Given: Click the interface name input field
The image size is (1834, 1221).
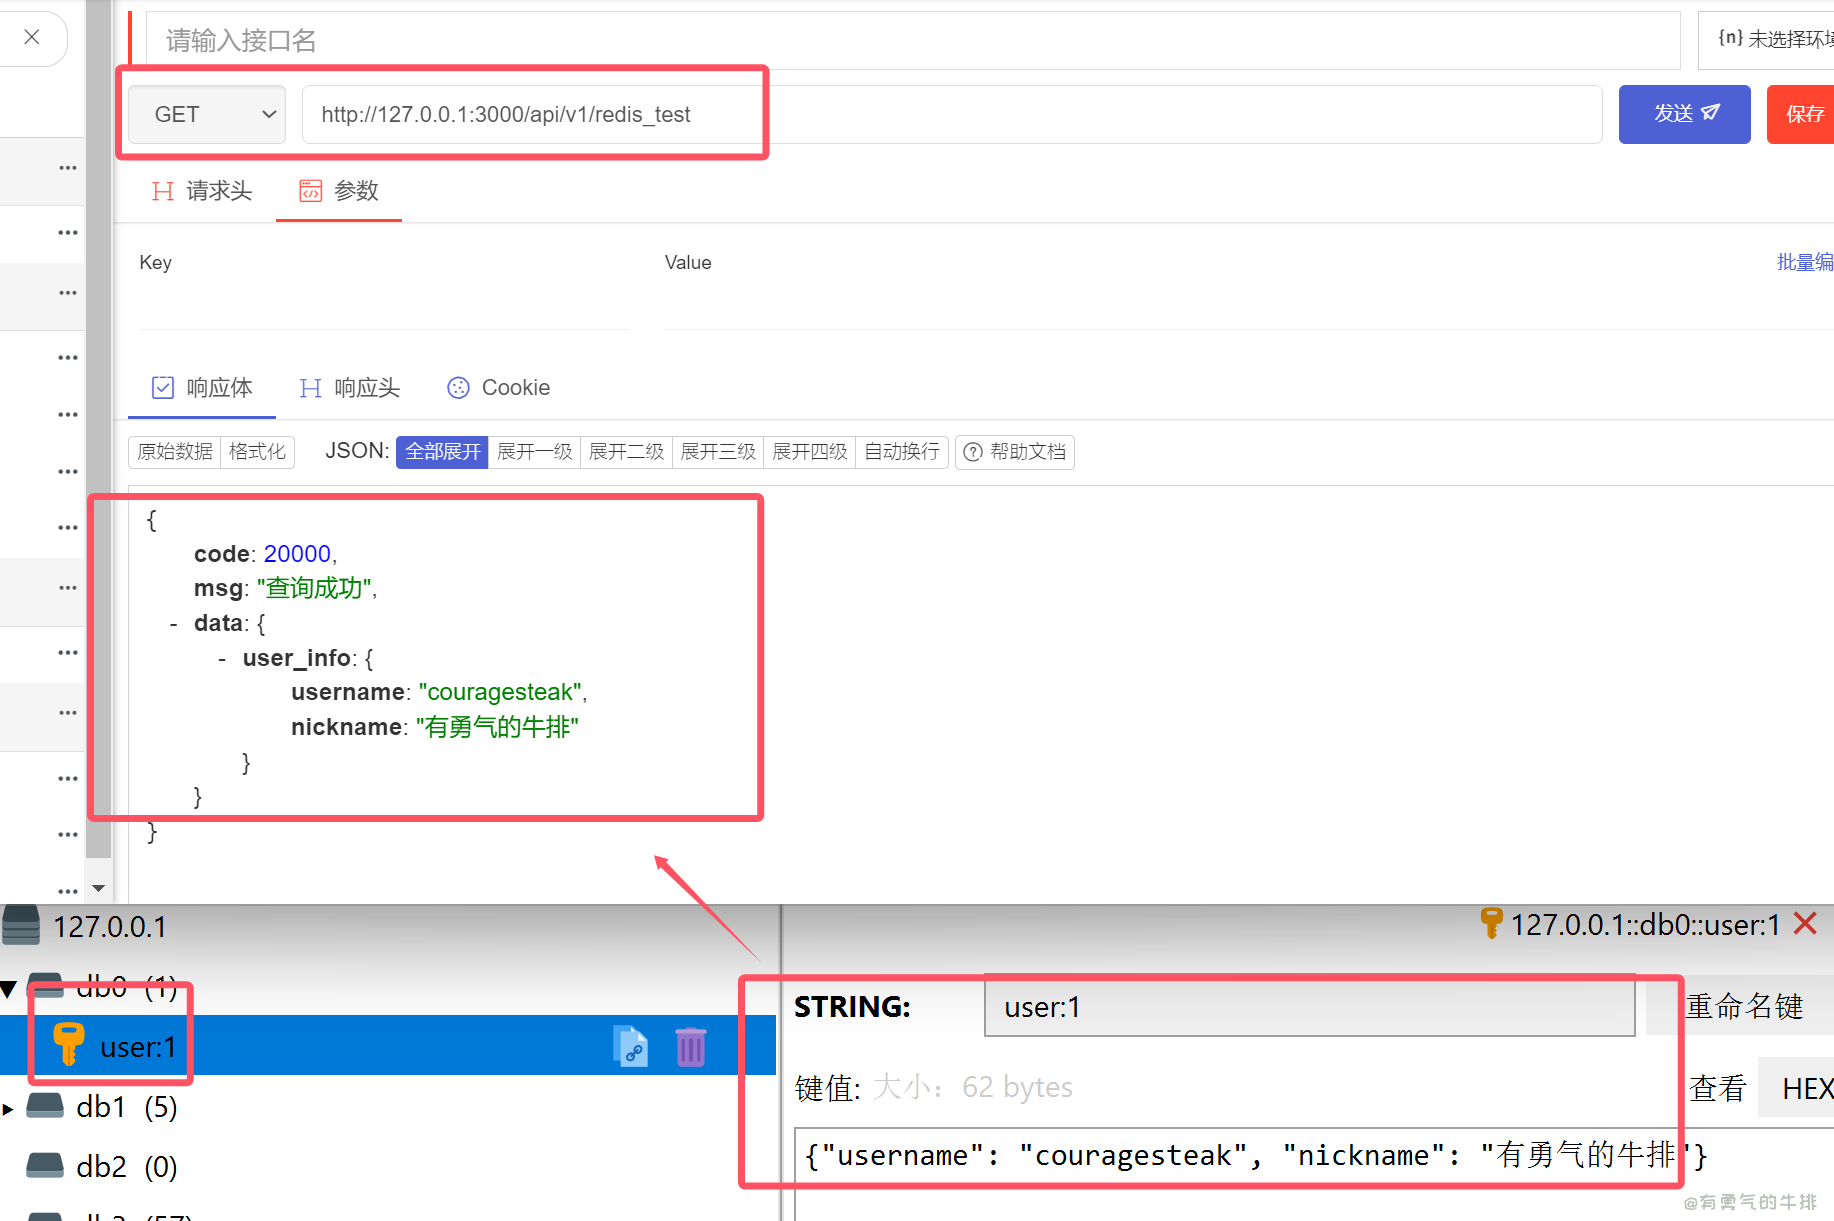Looking at the screenshot, I should [912, 40].
